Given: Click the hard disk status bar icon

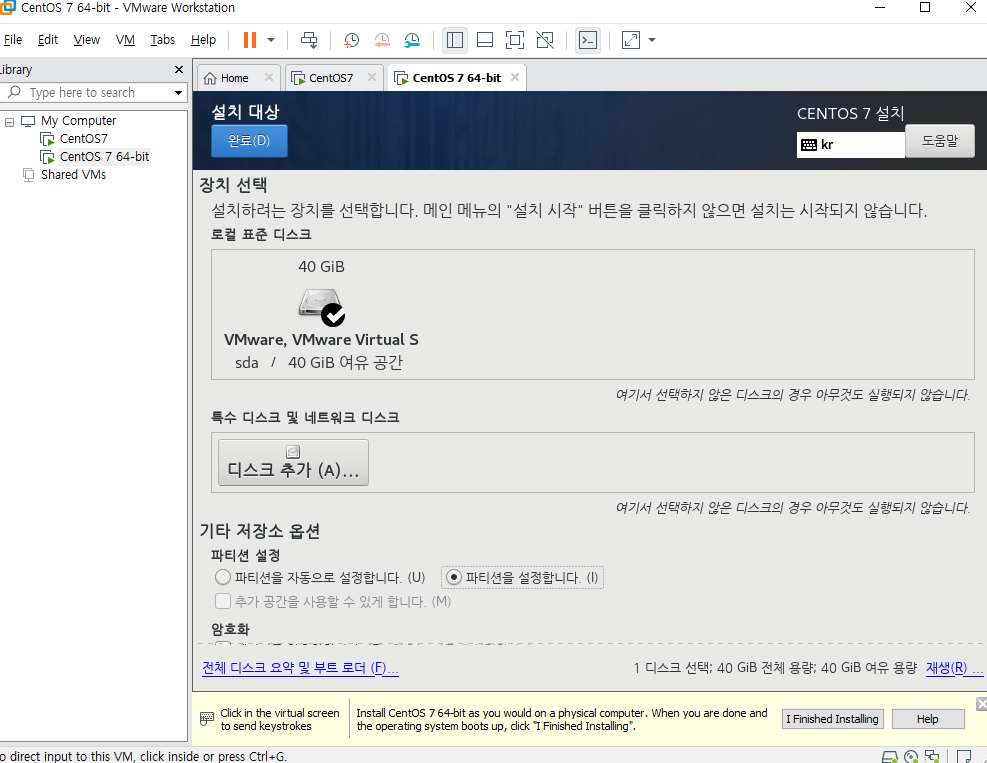Looking at the screenshot, I should click(889, 757).
